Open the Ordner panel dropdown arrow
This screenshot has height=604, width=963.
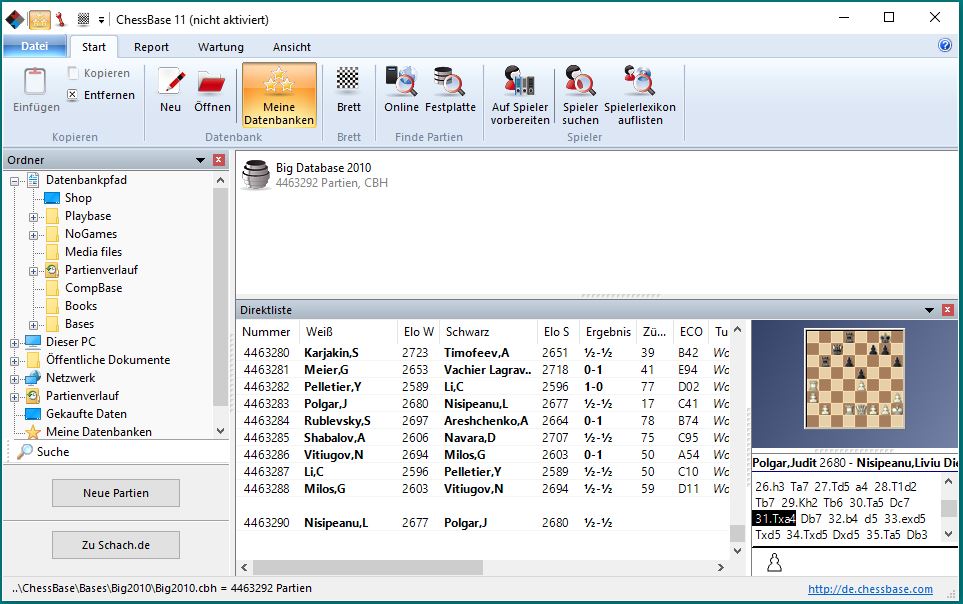200,160
